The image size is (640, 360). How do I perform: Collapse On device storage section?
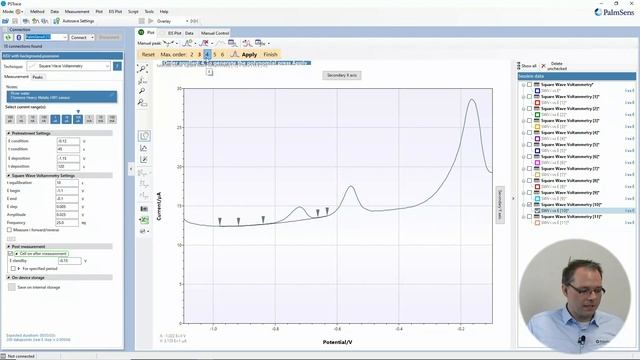point(9,278)
